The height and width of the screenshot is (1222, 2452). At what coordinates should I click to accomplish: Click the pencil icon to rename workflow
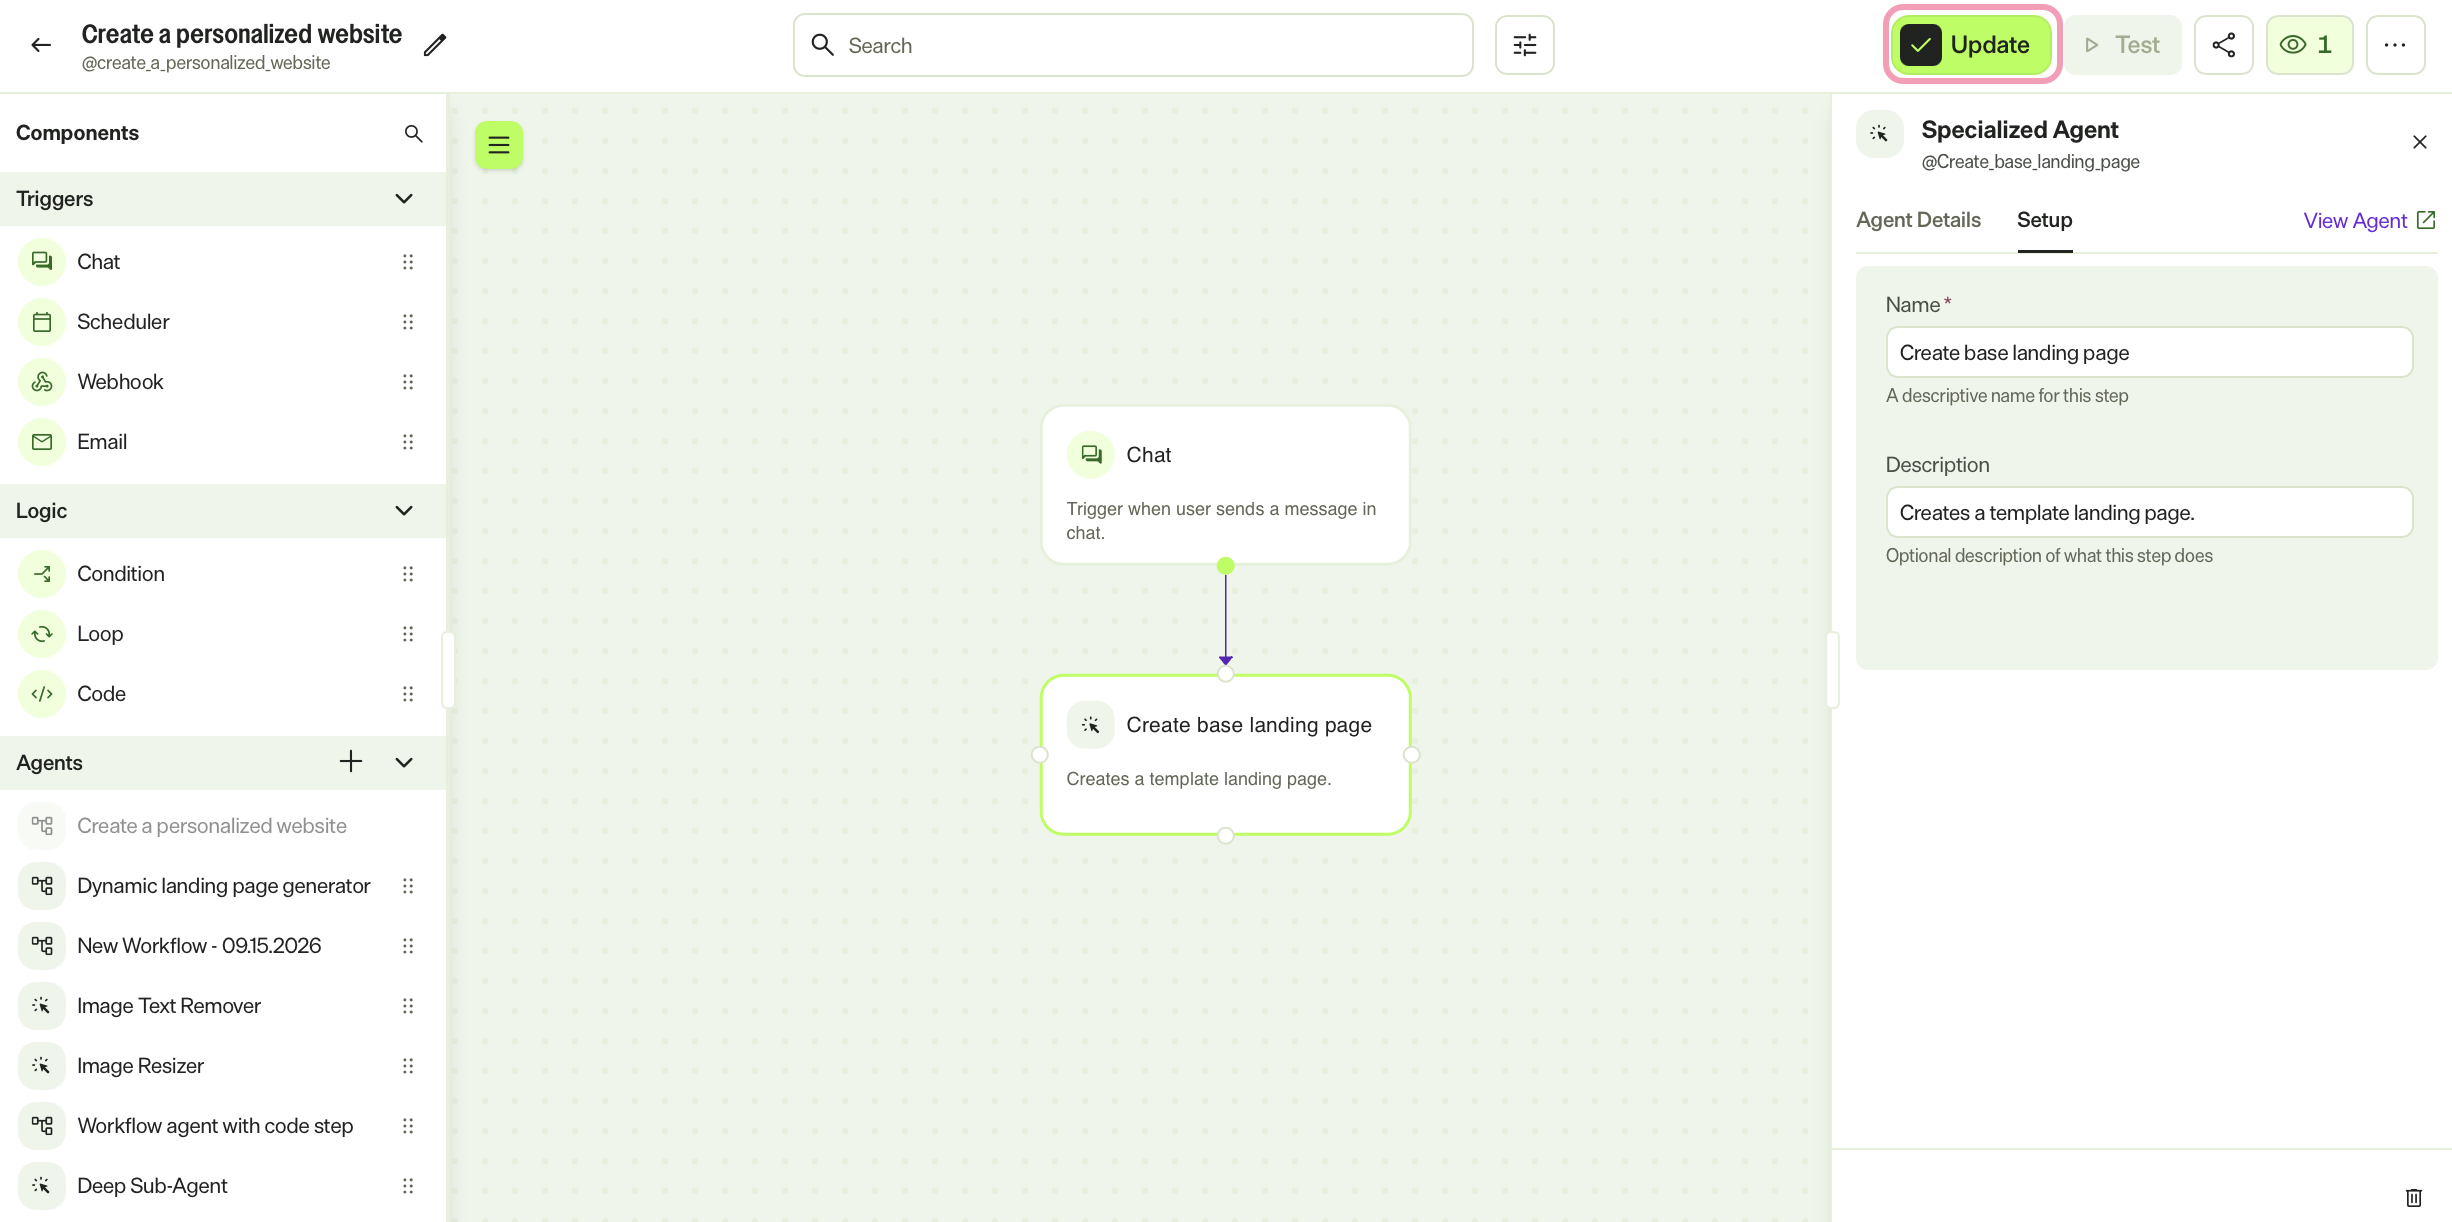point(434,45)
